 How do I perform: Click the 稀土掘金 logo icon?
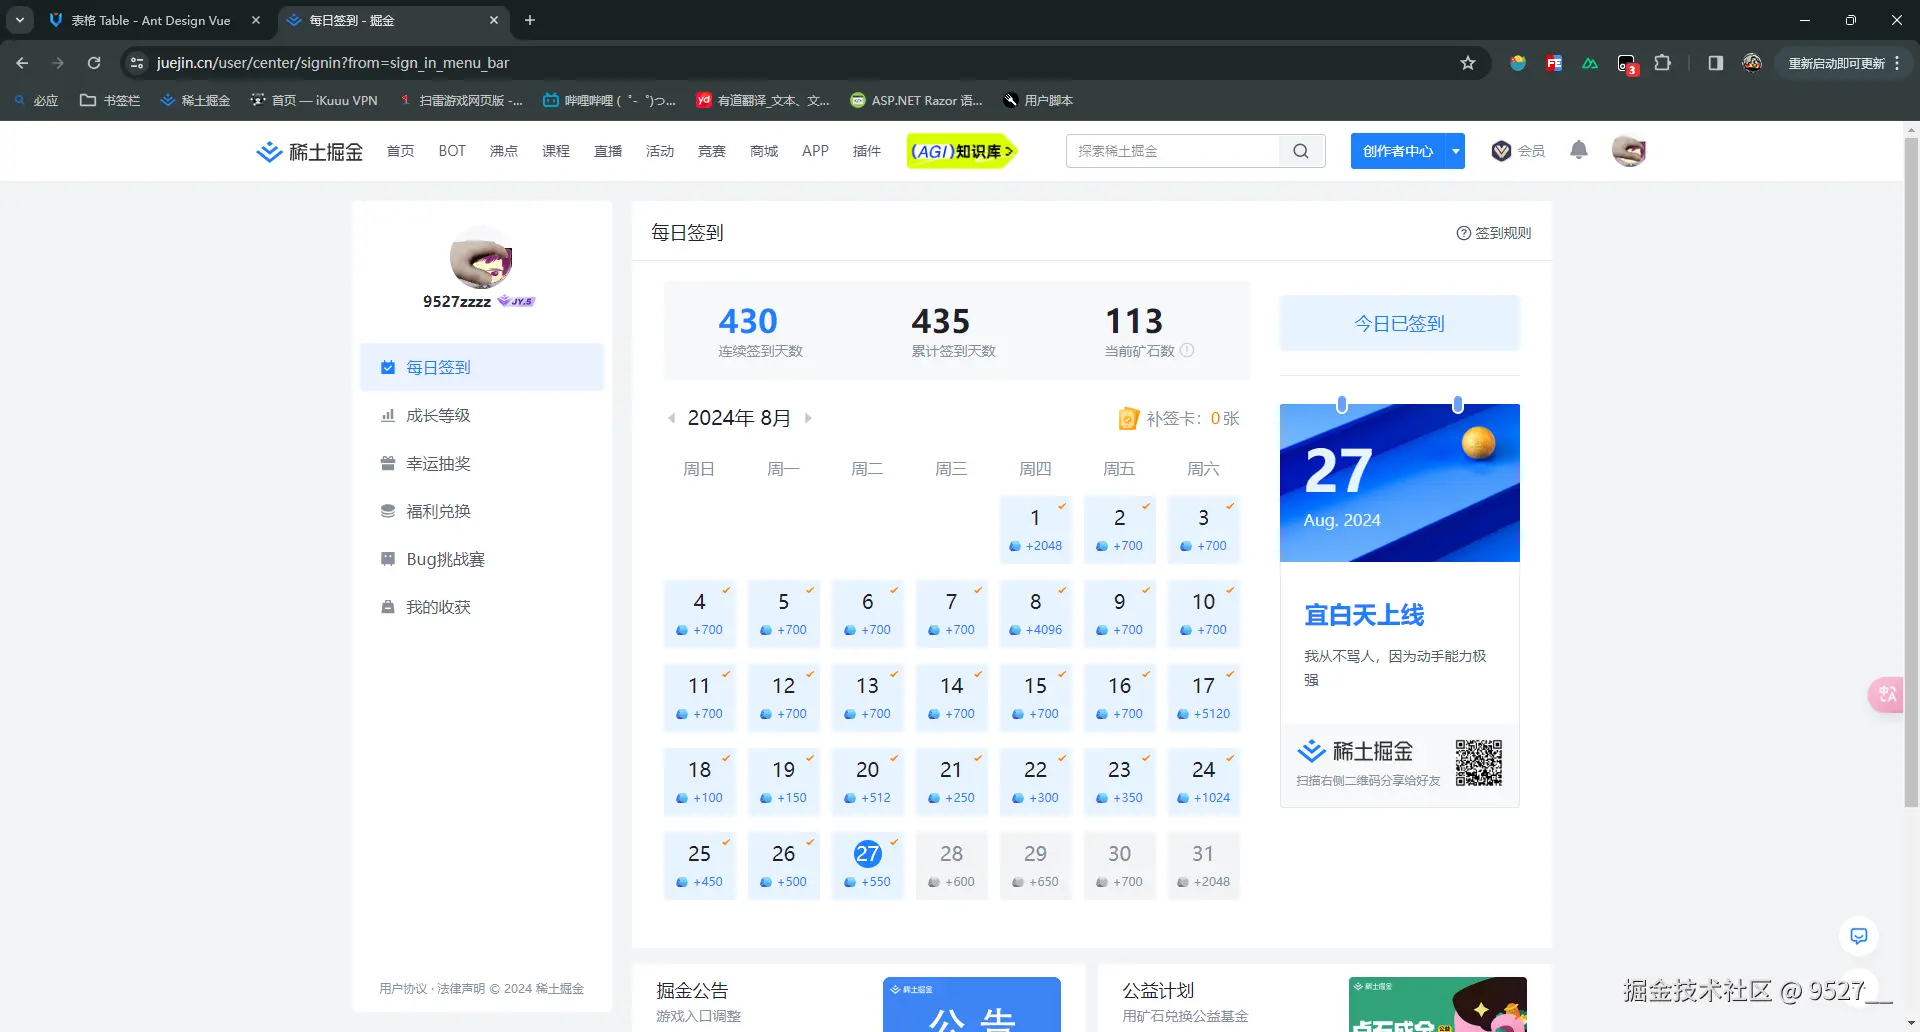[268, 151]
